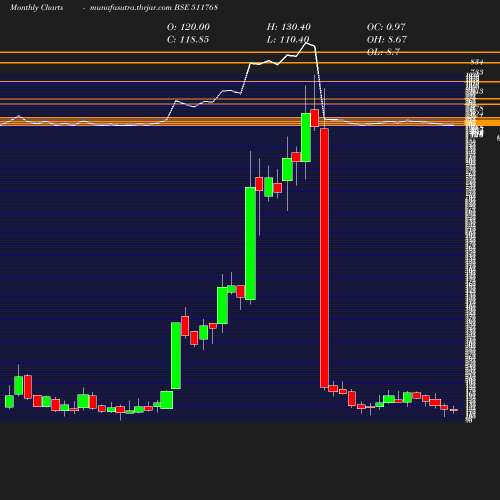Click the "OC: 0.97" reading

point(386,27)
